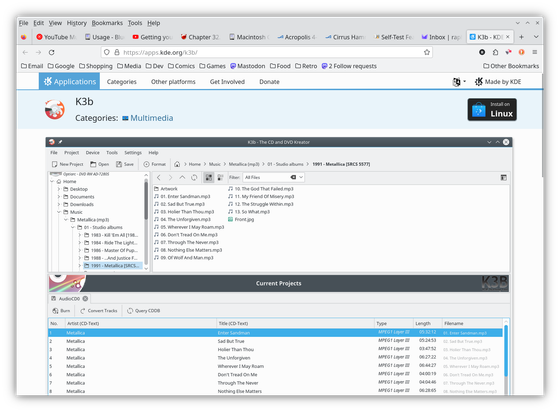Viewport: 560px width, 412px height.
Task: Expand the 1983 - Kill 'Em All folder
Action: tap(80, 235)
